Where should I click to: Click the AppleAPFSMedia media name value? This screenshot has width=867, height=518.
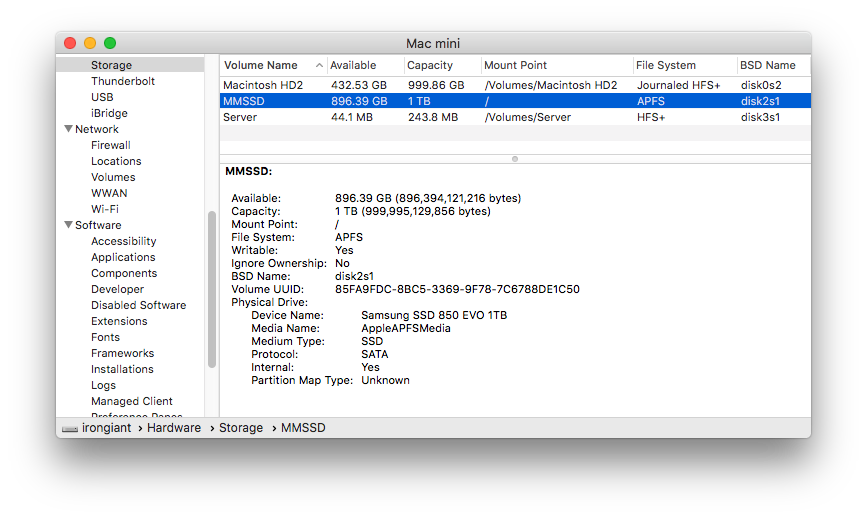[406, 328]
